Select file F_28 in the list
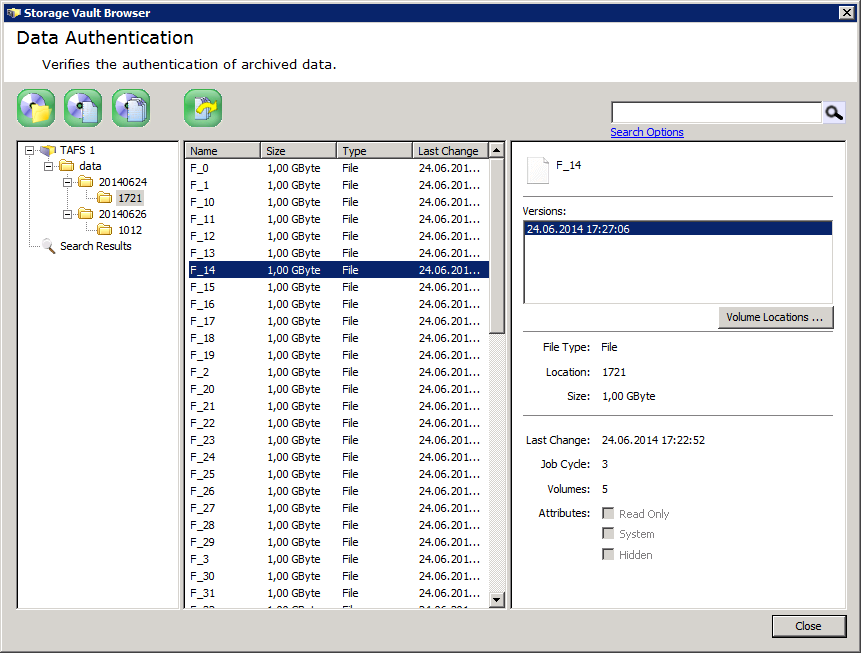 tap(337, 526)
